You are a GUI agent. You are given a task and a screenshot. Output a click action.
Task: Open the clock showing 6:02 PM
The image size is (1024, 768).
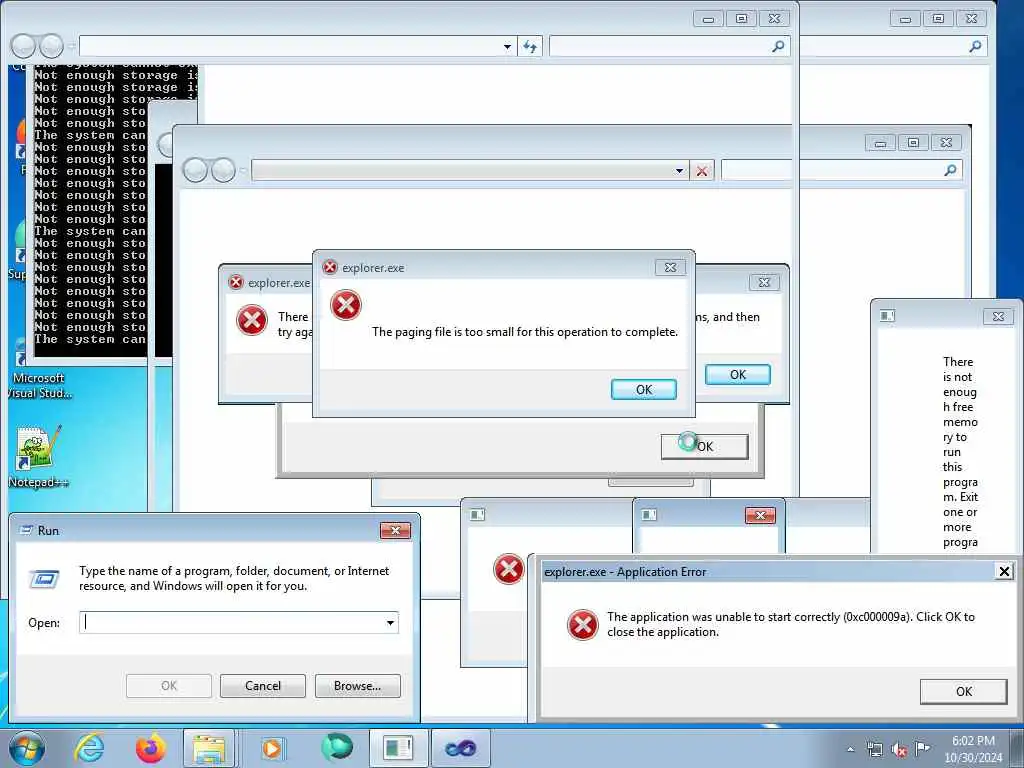[973, 749]
